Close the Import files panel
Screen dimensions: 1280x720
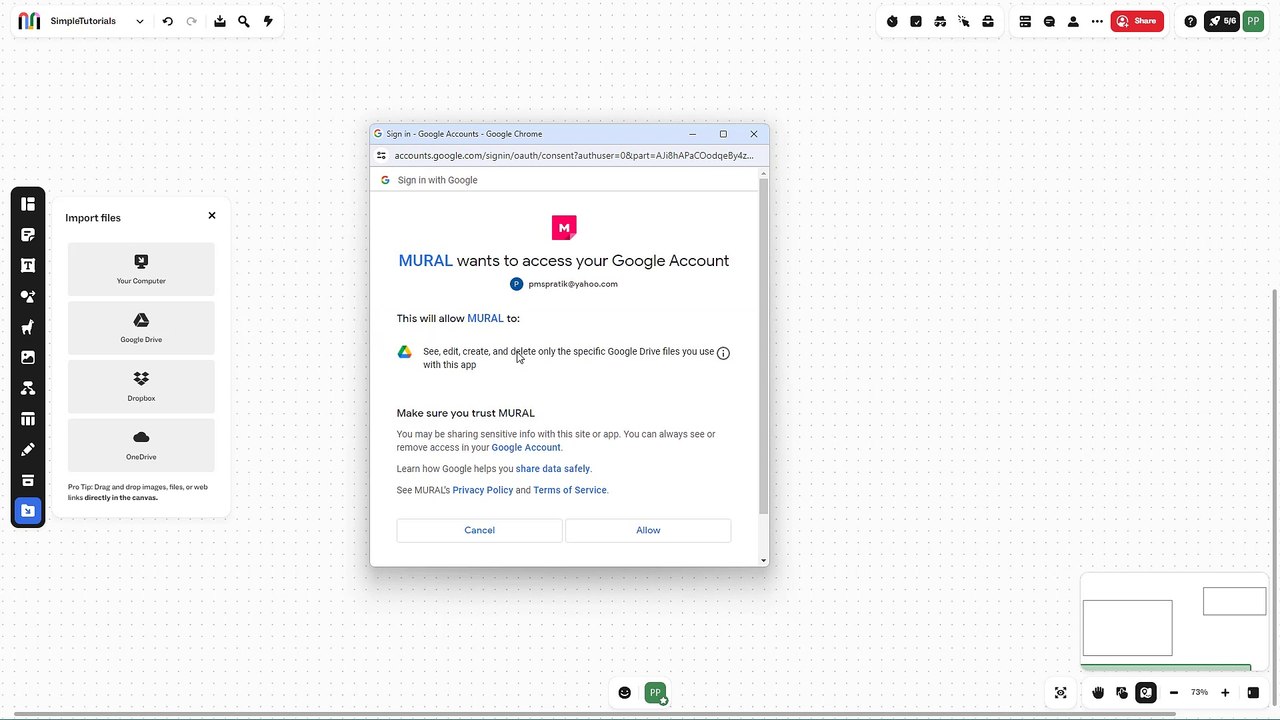point(212,215)
